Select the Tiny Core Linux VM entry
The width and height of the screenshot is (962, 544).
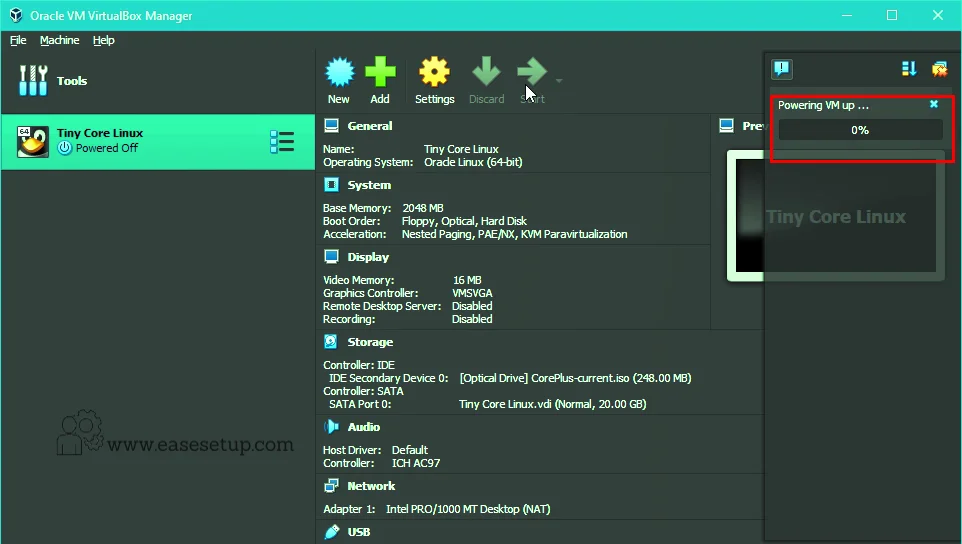tap(158, 141)
